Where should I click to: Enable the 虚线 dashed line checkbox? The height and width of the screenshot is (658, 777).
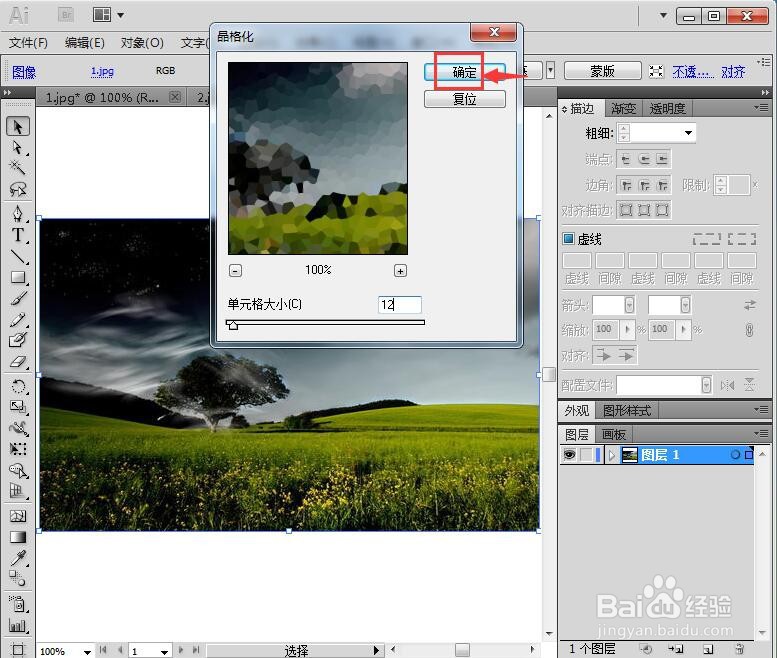(568, 239)
